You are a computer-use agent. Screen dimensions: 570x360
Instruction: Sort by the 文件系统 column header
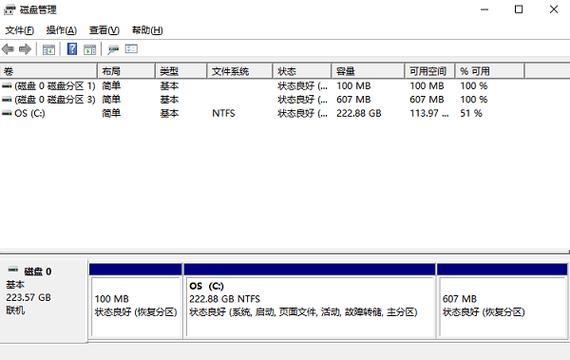pos(240,71)
